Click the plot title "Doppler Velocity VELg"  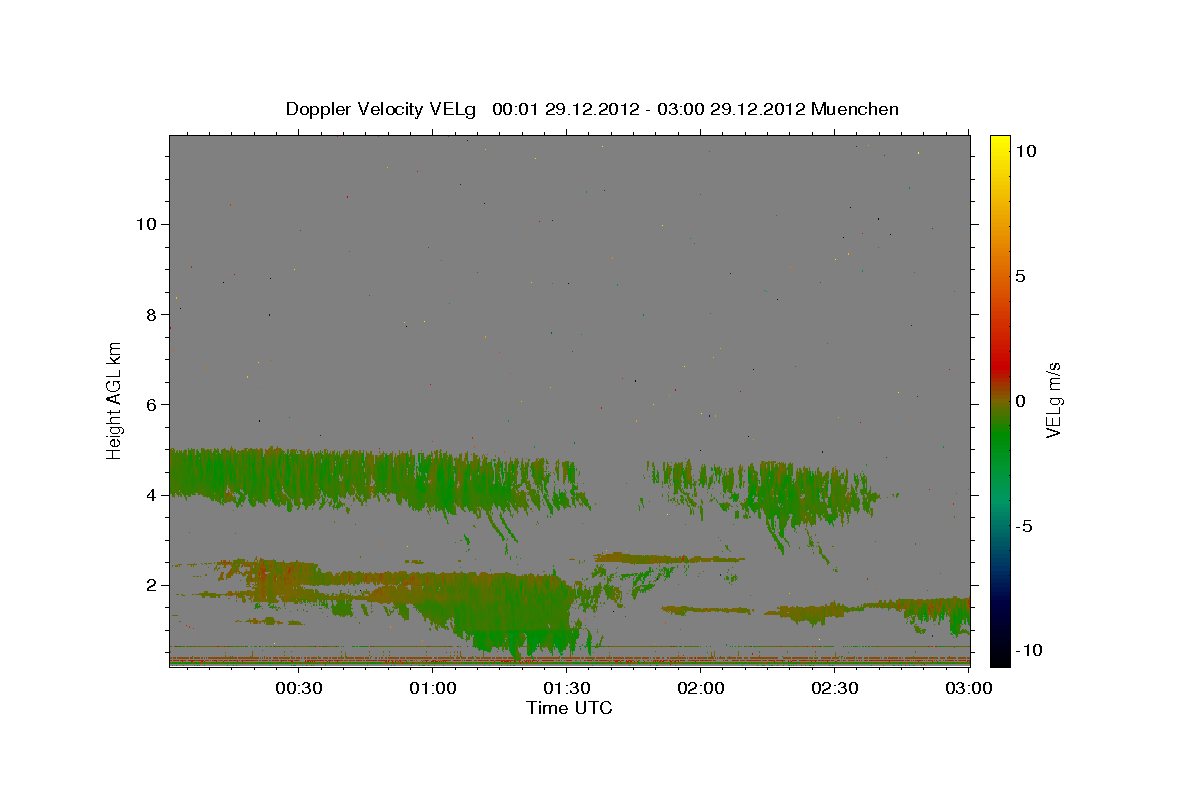[x=383, y=109]
